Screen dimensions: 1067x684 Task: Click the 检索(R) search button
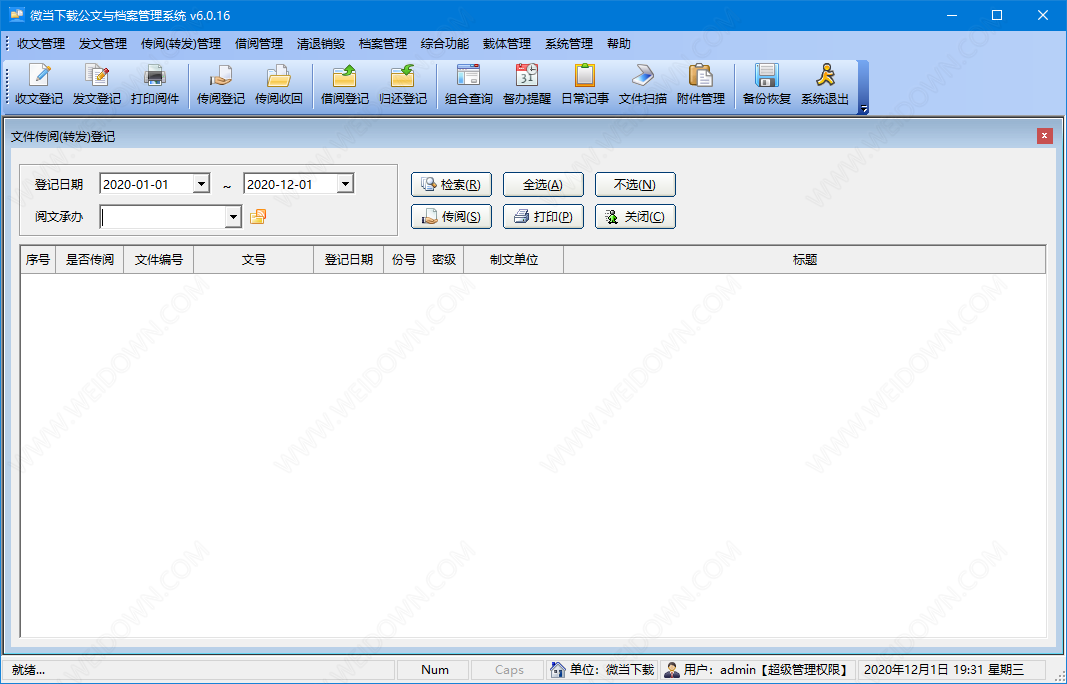click(x=451, y=184)
